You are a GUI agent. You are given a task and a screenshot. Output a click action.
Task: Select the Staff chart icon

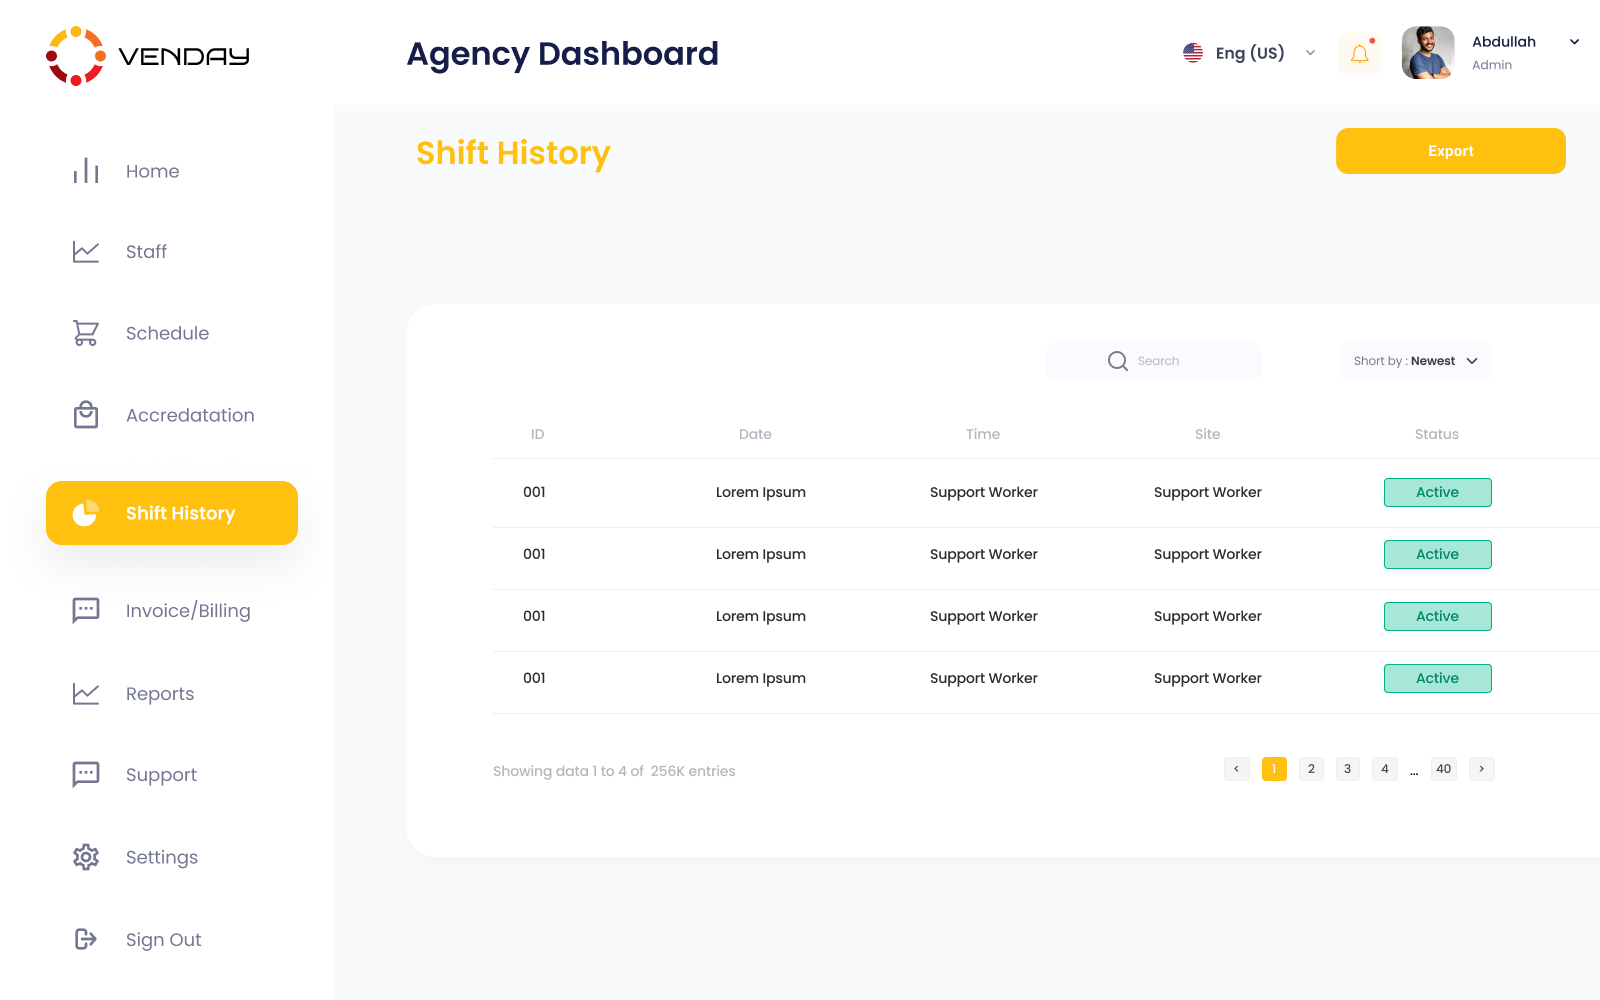point(86,252)
